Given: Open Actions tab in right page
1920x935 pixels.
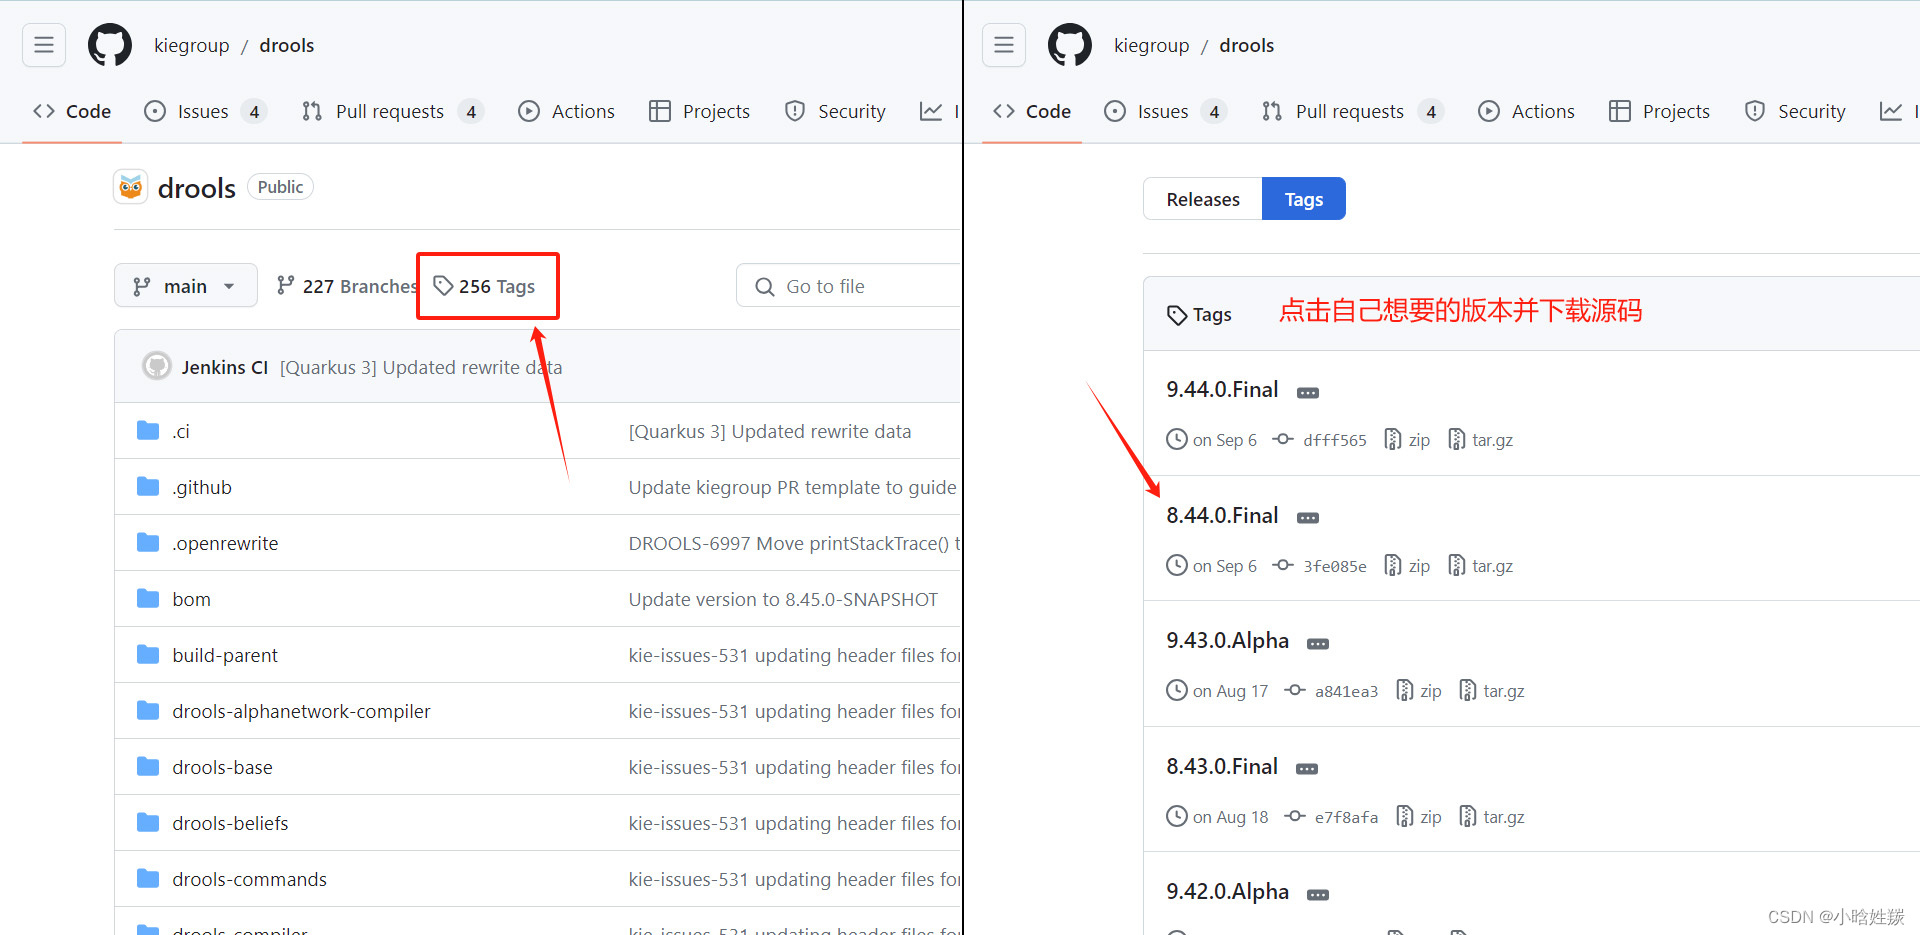Looking at the screenshot, I should tap(1527, 111).
